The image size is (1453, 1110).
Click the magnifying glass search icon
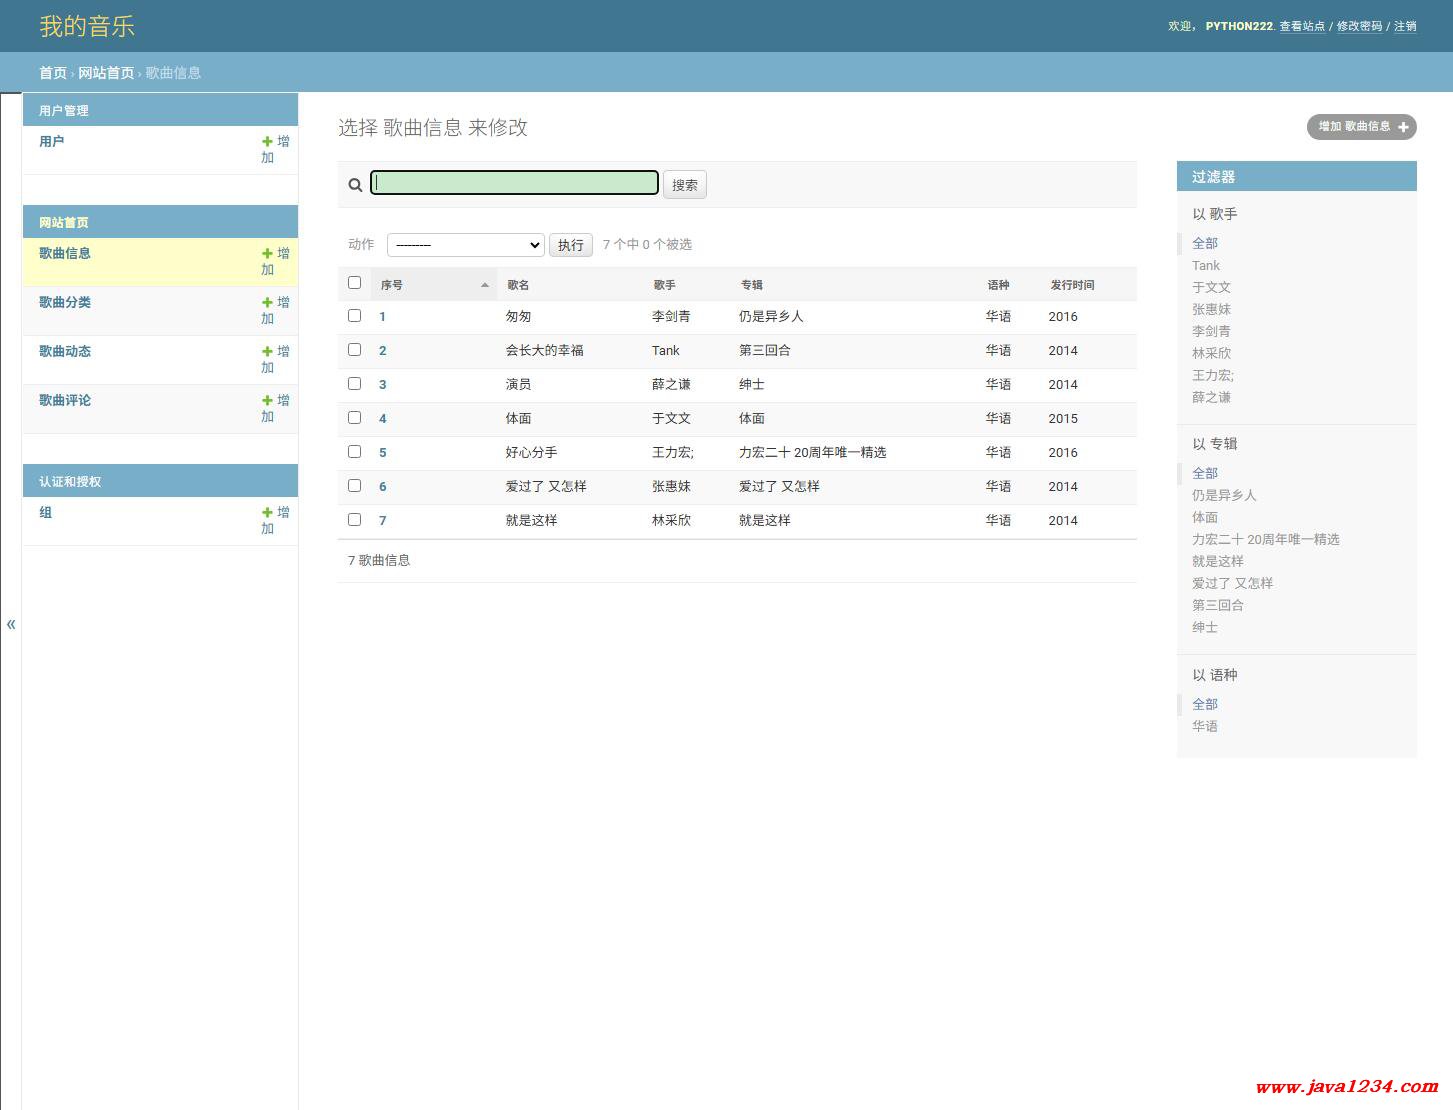(x=355, y=185)
